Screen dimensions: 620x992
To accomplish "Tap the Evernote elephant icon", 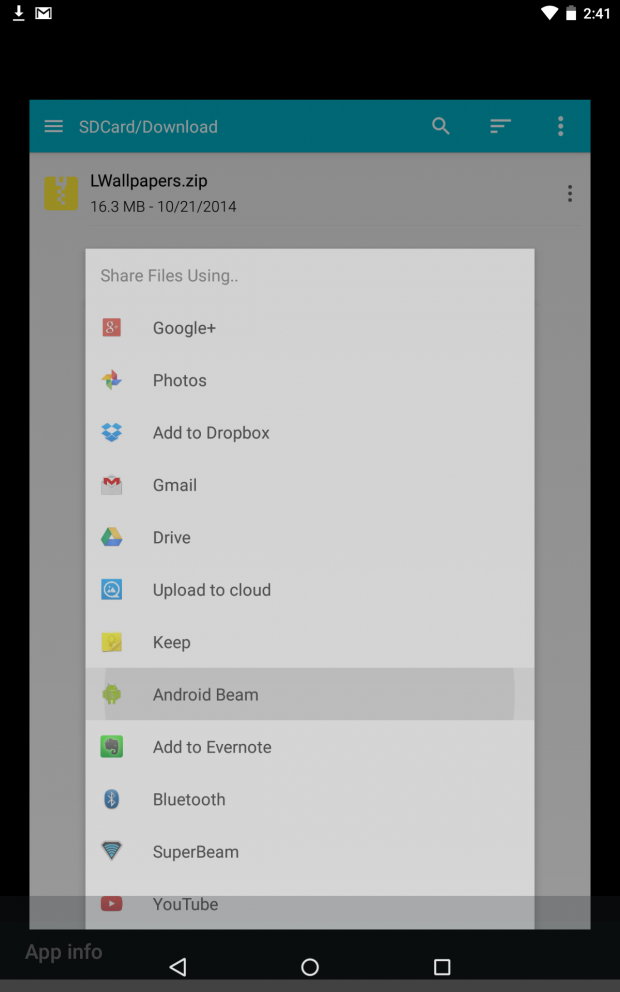I will point(111,747).
